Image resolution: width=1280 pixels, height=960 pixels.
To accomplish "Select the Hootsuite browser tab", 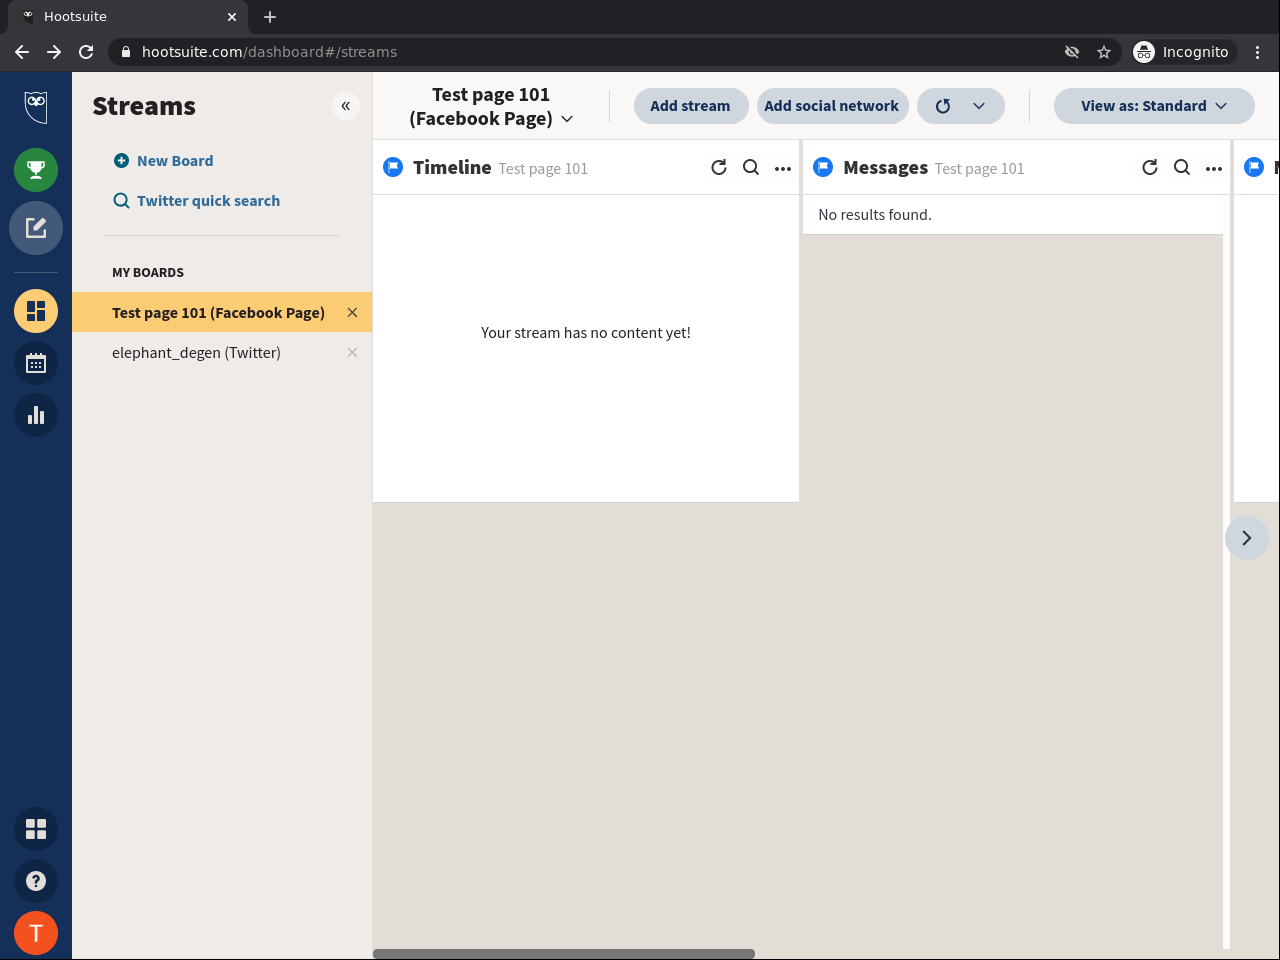I will pos(128,17).
